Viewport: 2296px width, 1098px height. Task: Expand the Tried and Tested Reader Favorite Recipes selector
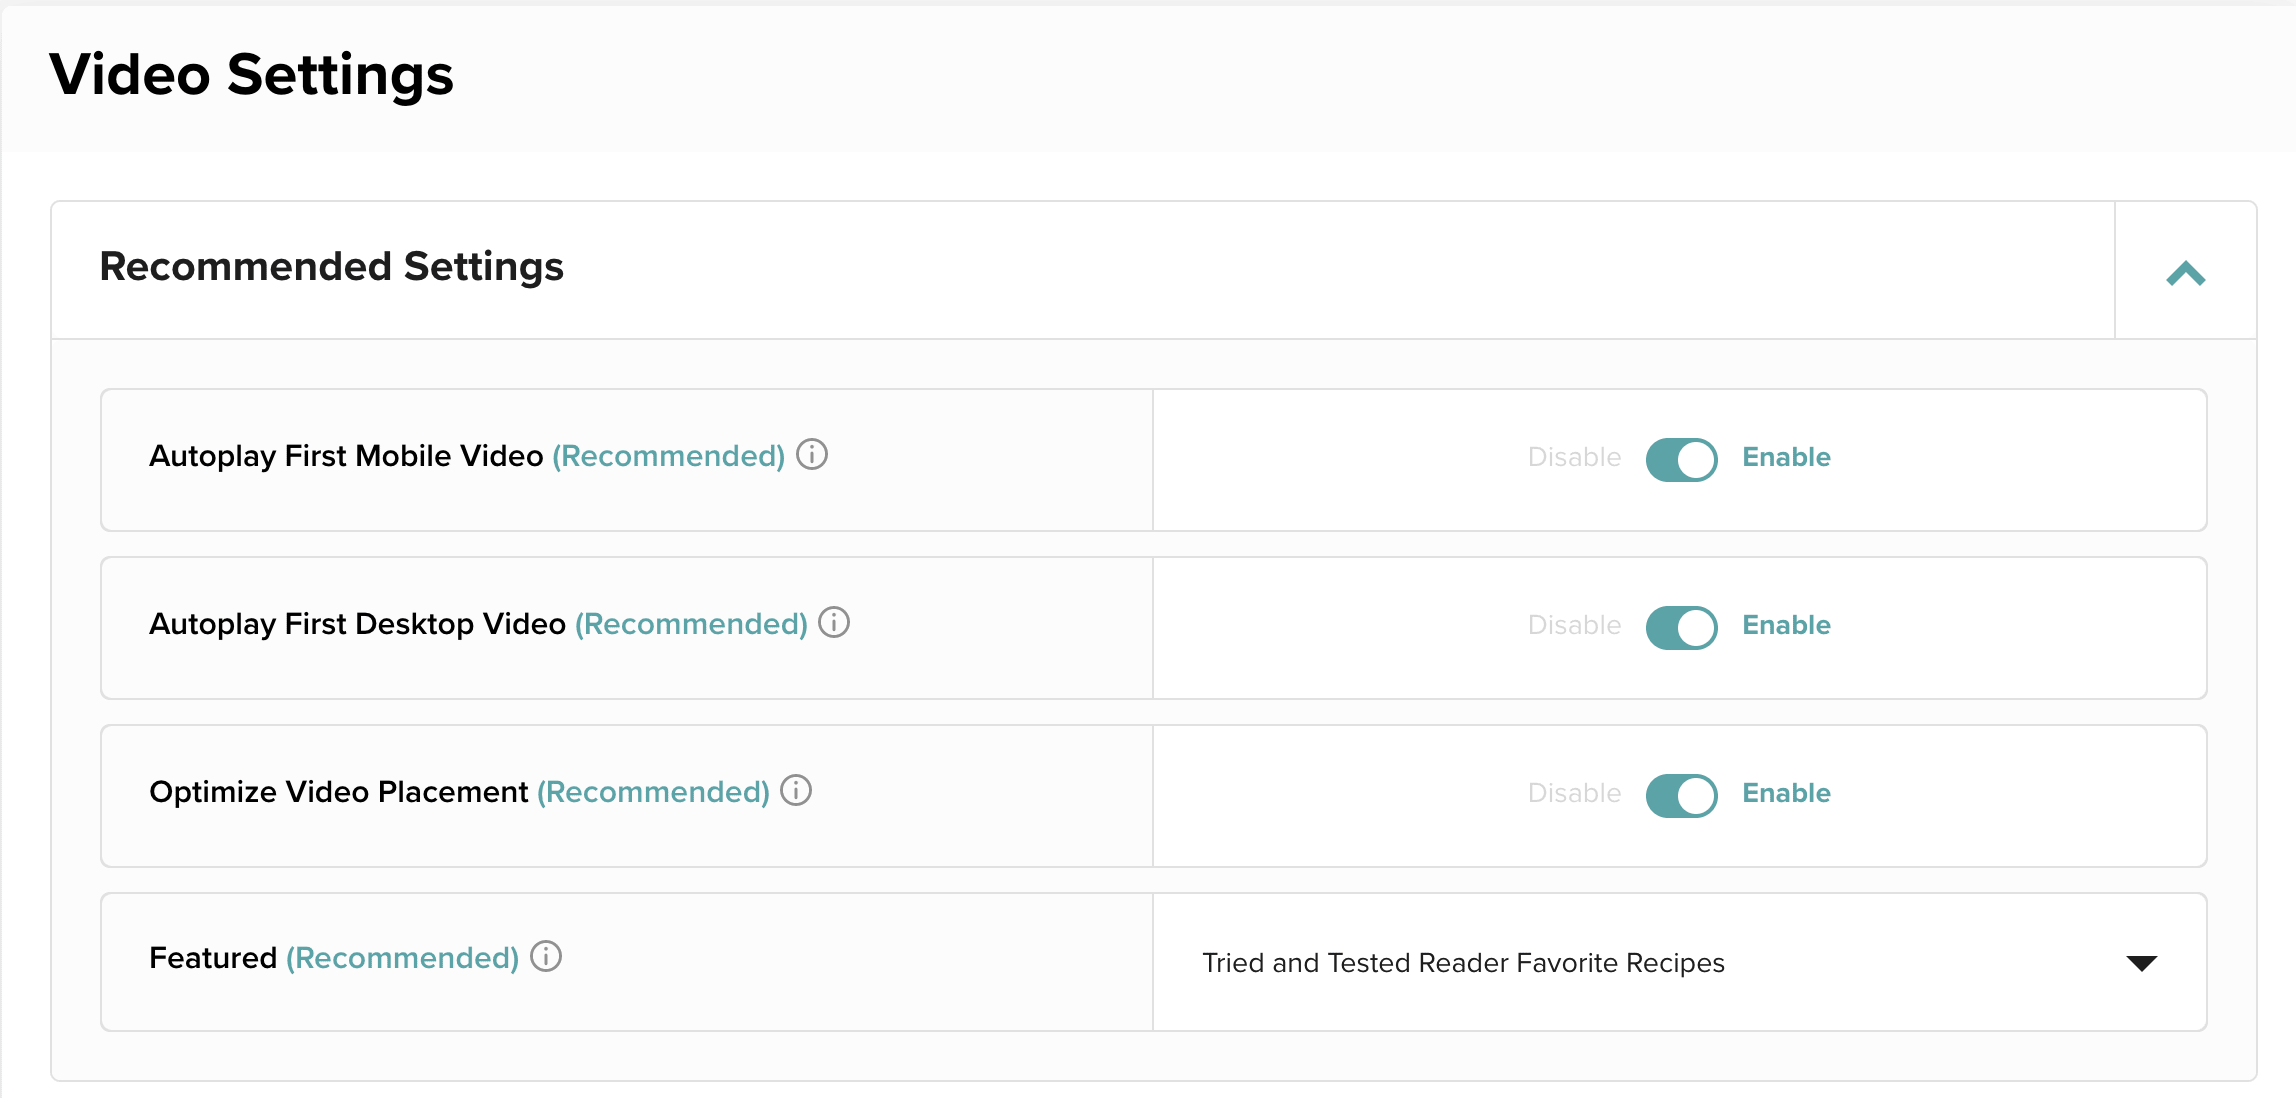(2142, 962)
